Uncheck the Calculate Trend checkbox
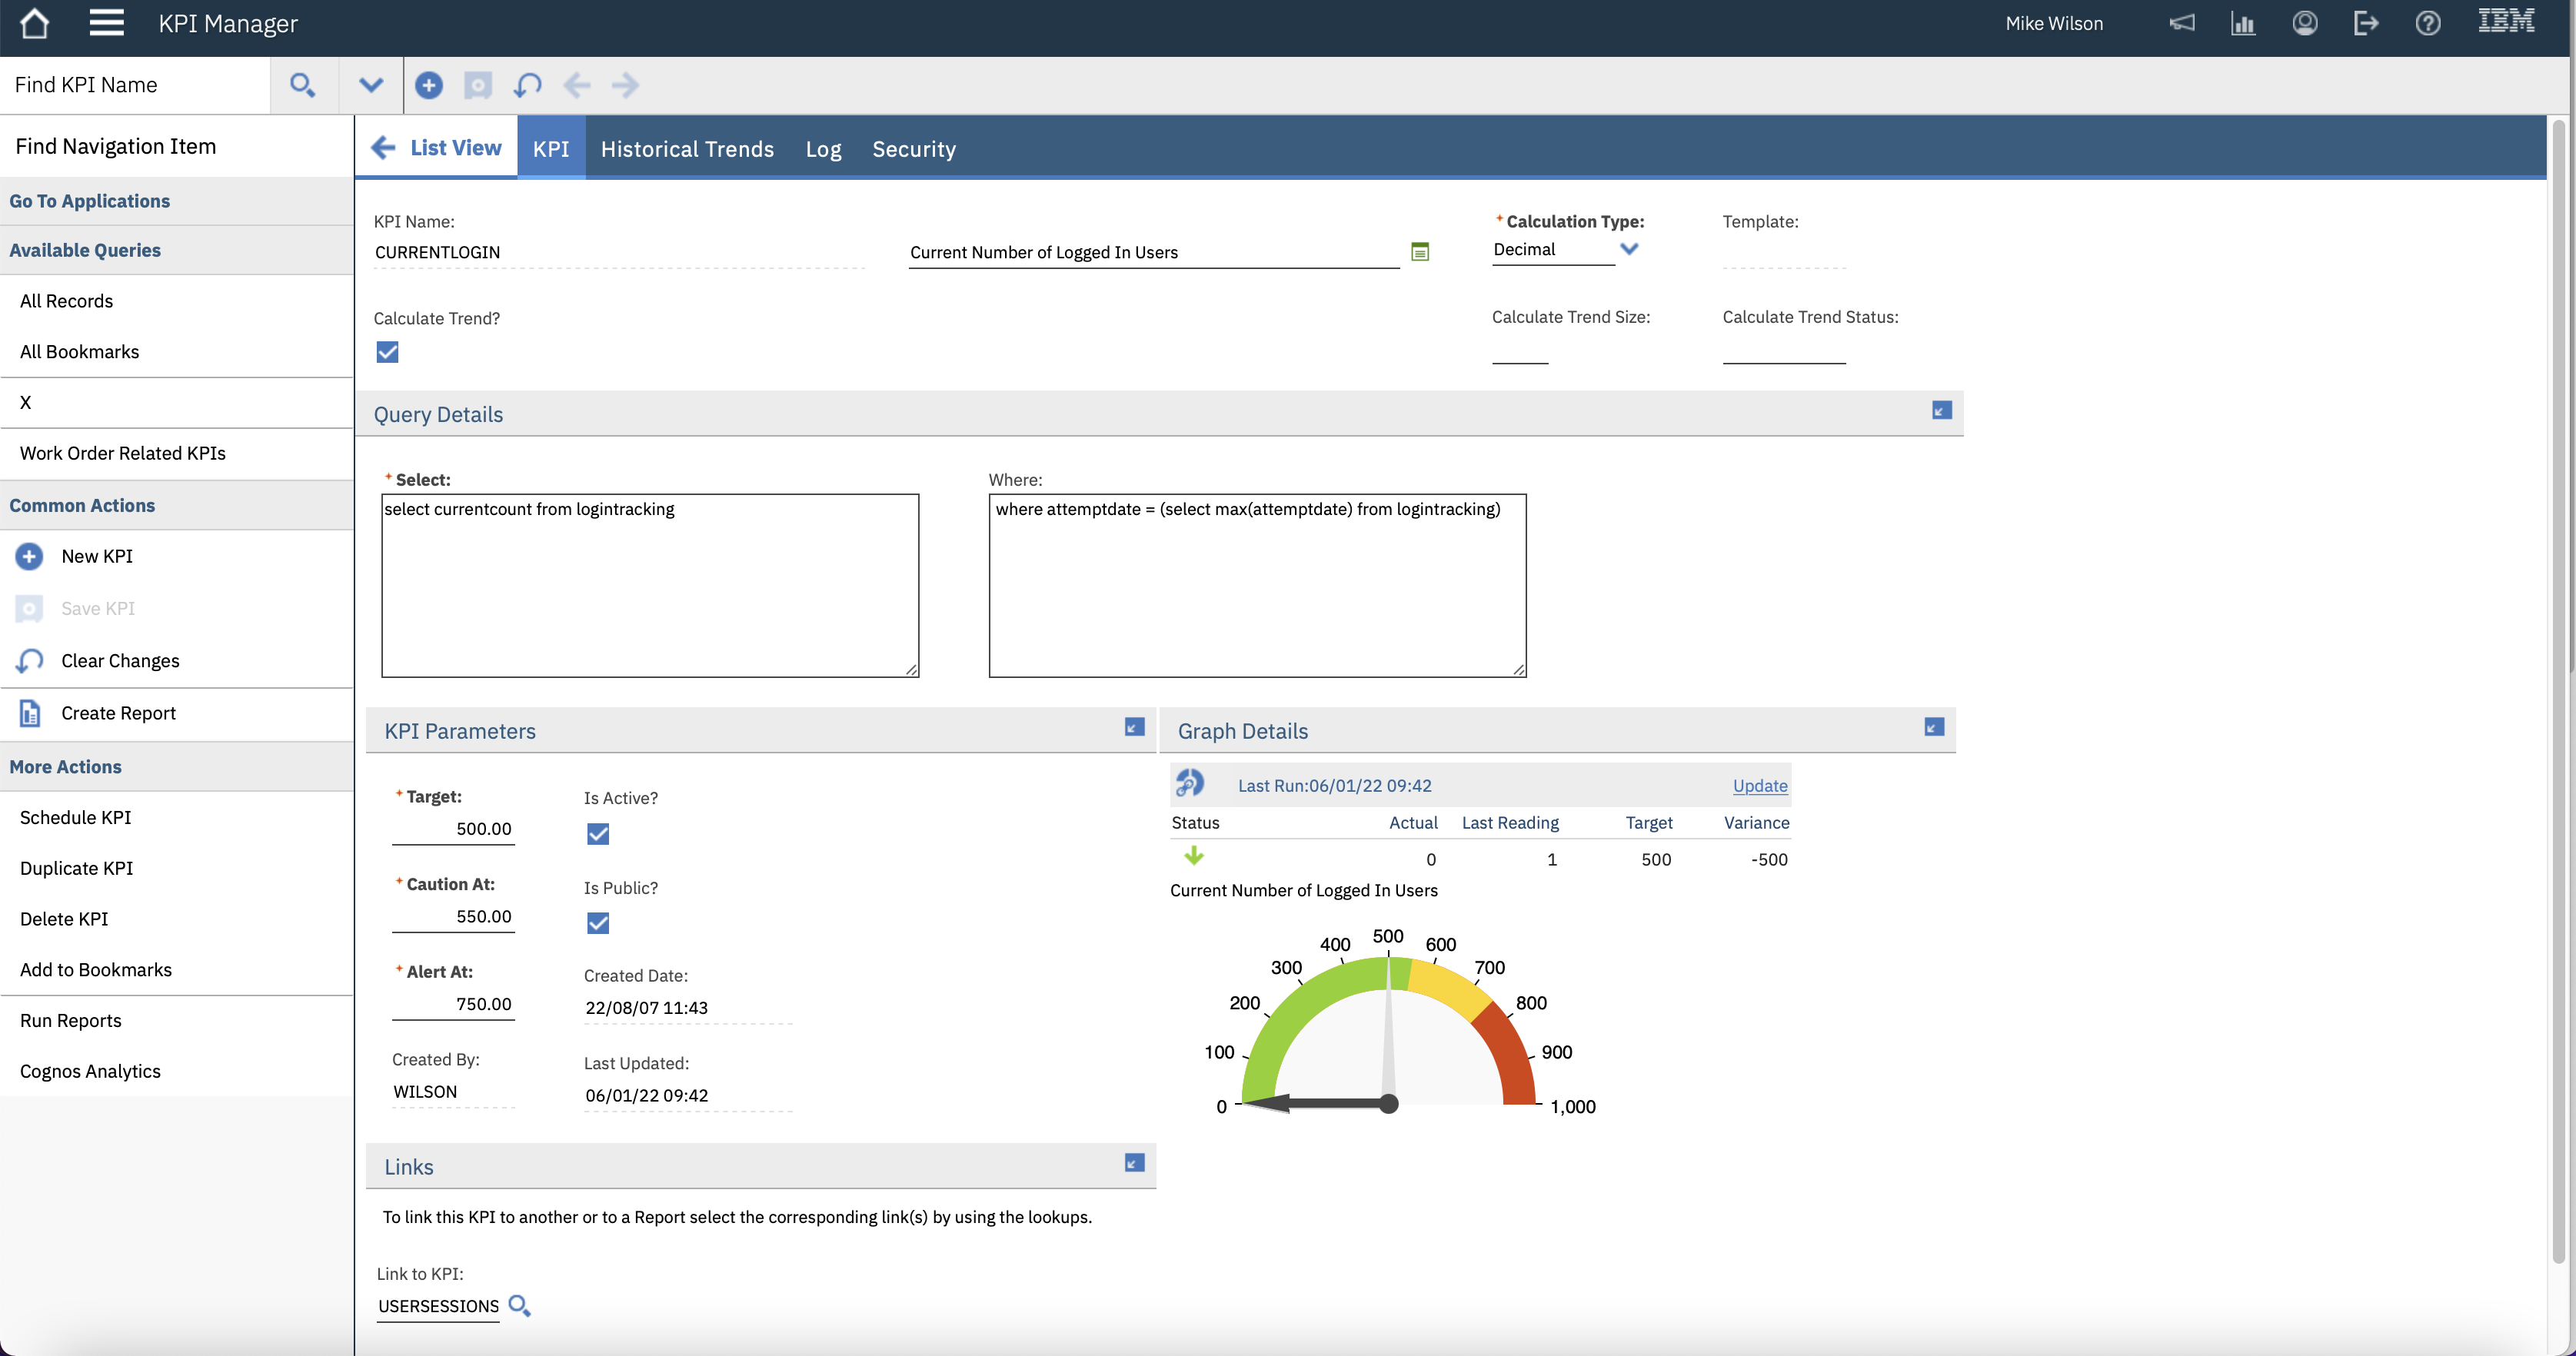Image resolution: width=2576 pixels, height=1356 pixels. click(387, 352)
